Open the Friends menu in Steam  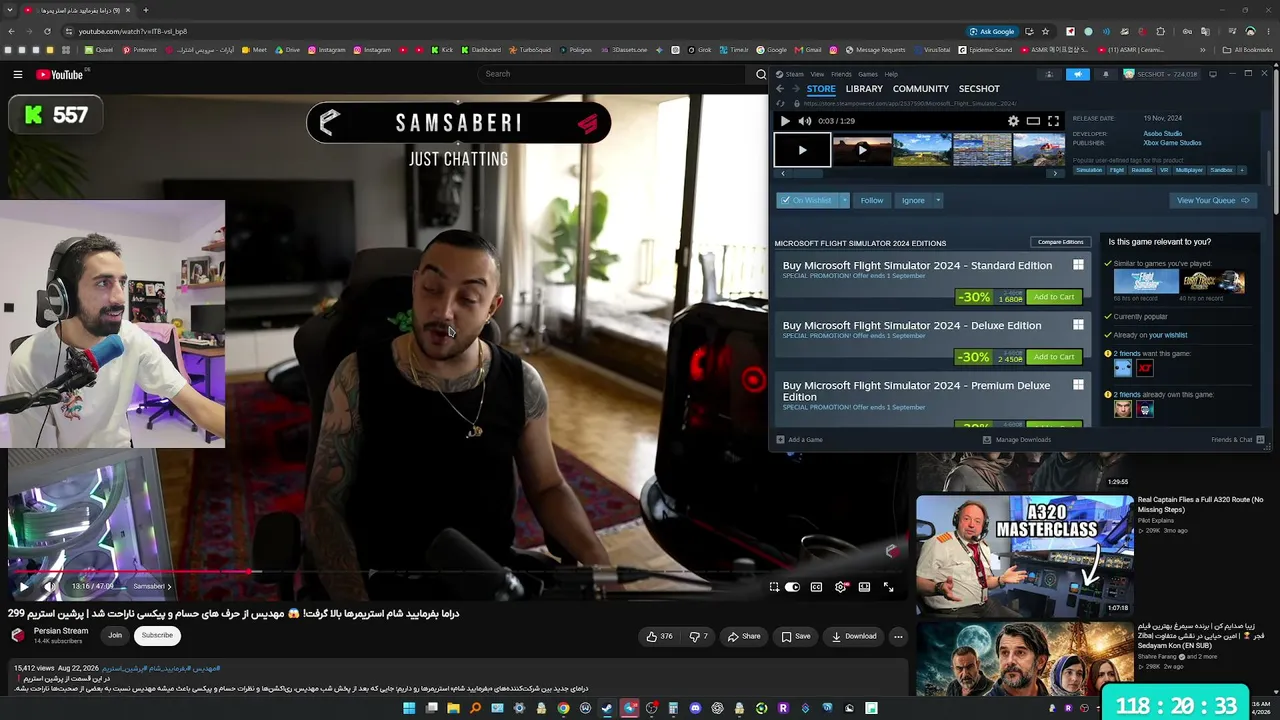[x=841, y=74]
